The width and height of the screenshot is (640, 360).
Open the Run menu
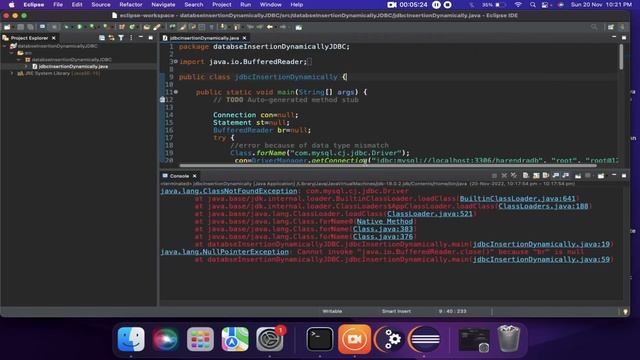click(x=245, y=4)
